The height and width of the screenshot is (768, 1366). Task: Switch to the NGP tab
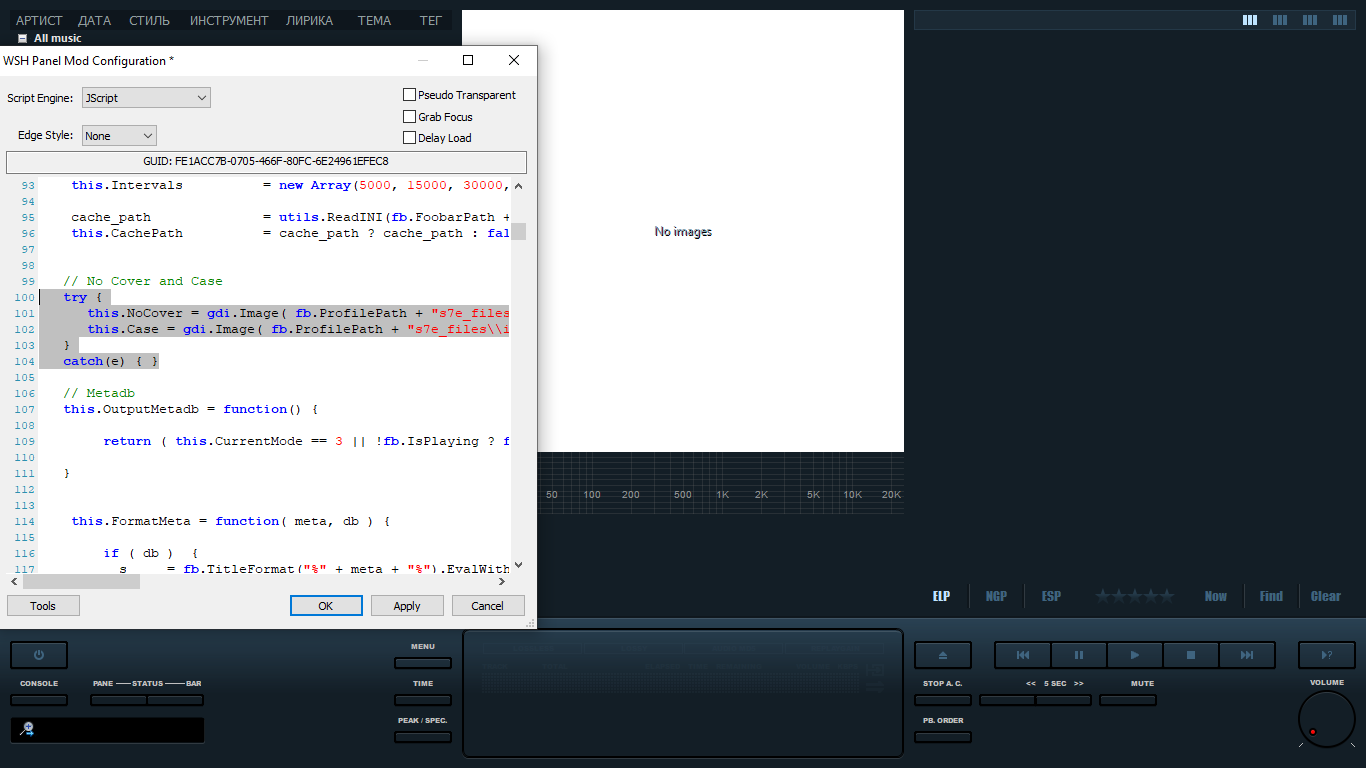pos(996,596)
